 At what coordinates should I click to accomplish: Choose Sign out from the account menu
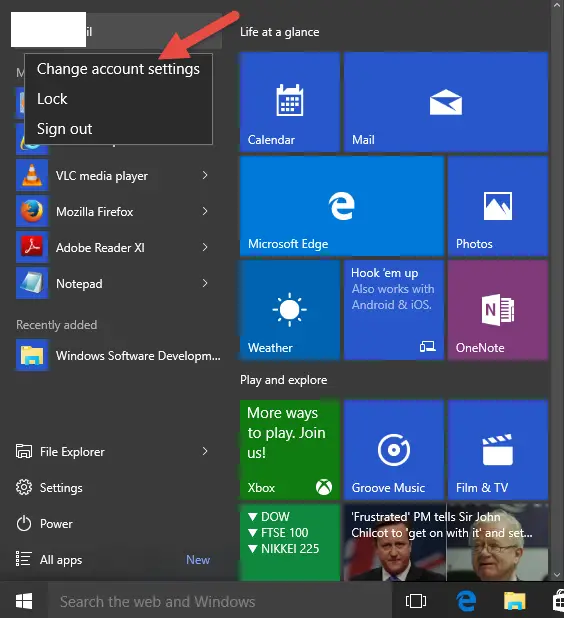tap(118, 129)
